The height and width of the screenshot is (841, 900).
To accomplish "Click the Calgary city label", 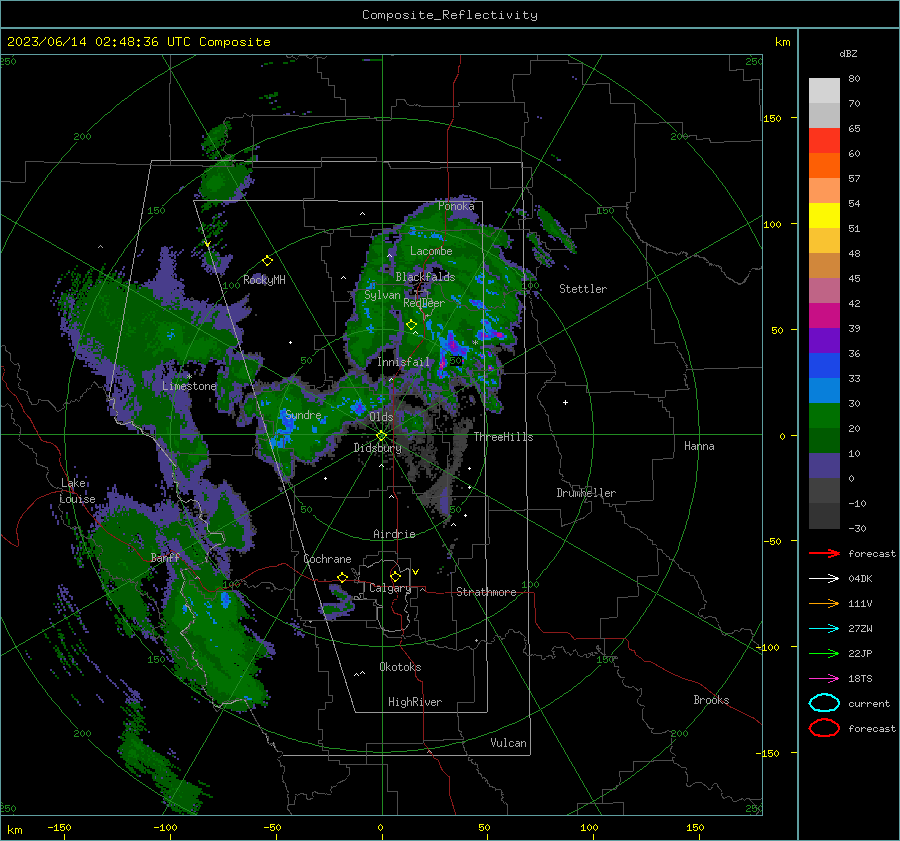I will click(x=390, y=588).
